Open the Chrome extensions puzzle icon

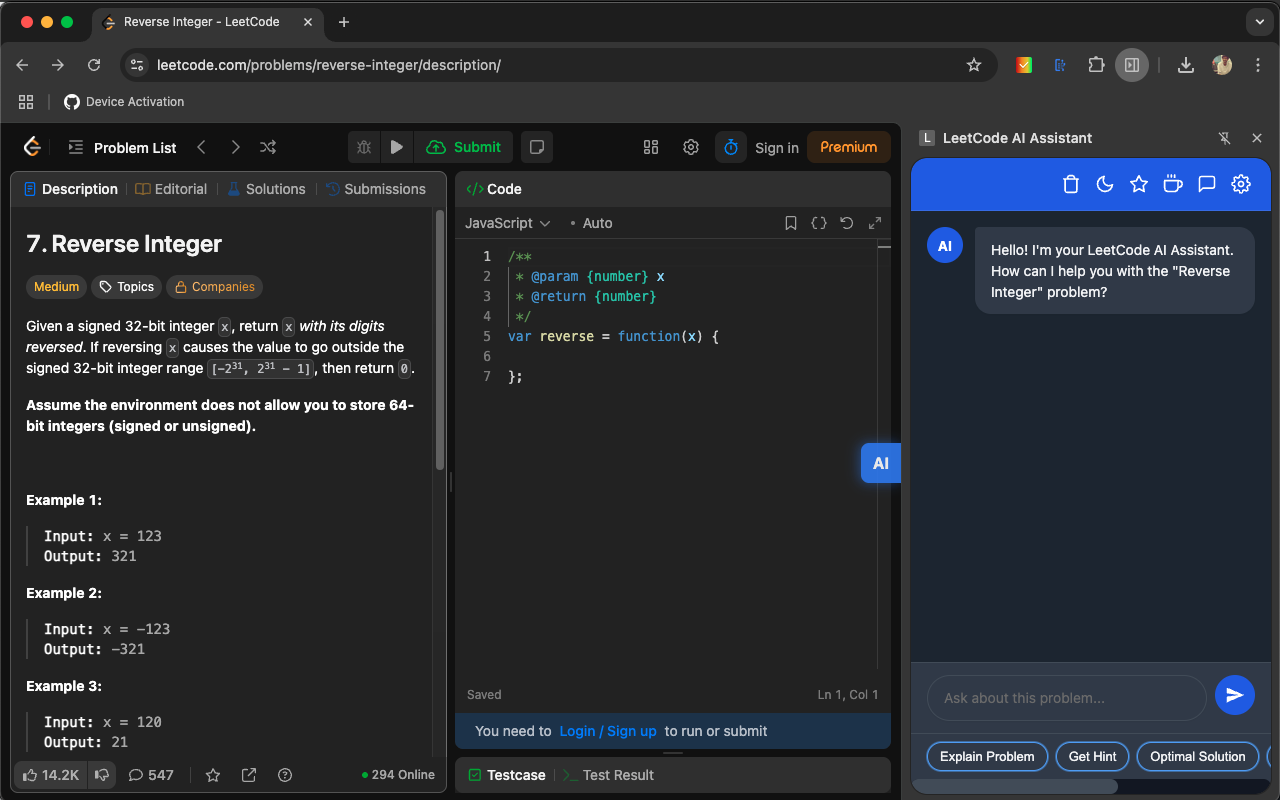point(1096,65)
